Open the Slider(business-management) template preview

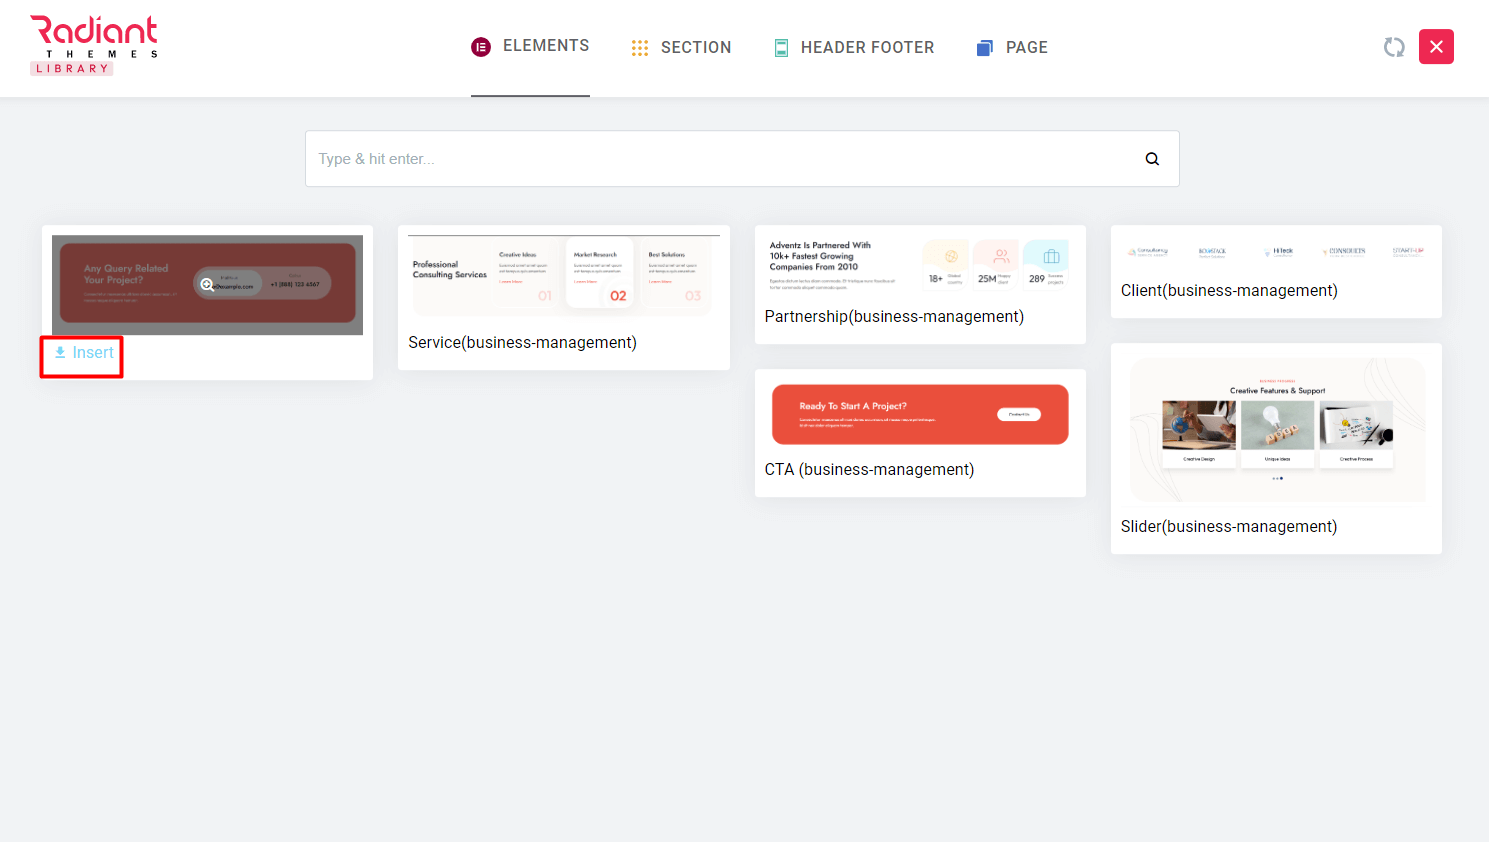1277,430
